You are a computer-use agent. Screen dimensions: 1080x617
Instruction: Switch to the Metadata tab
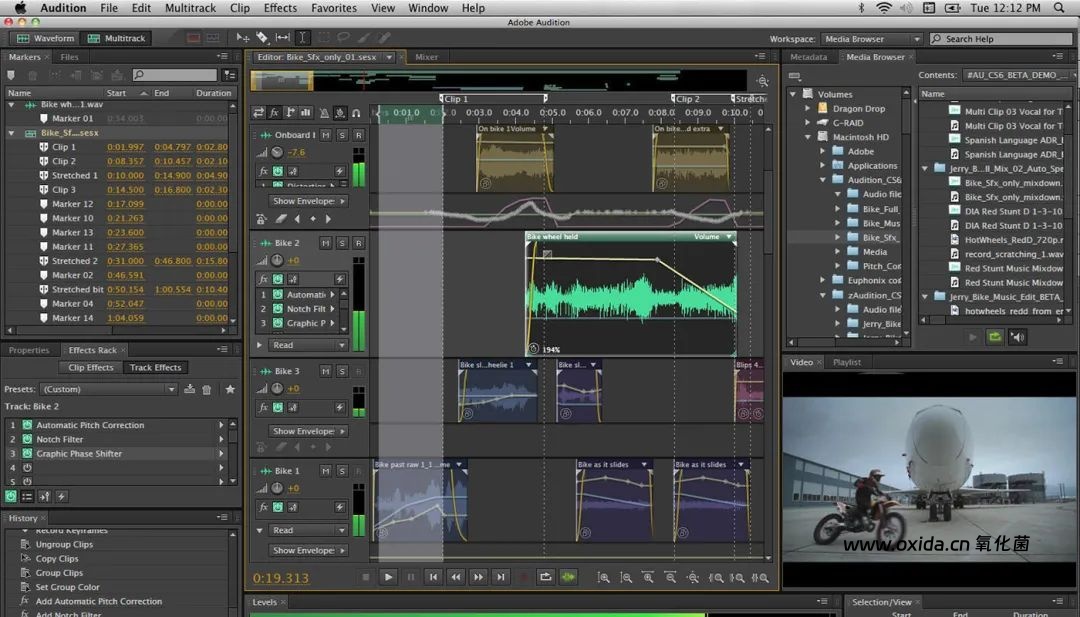[x=809, y=57]
